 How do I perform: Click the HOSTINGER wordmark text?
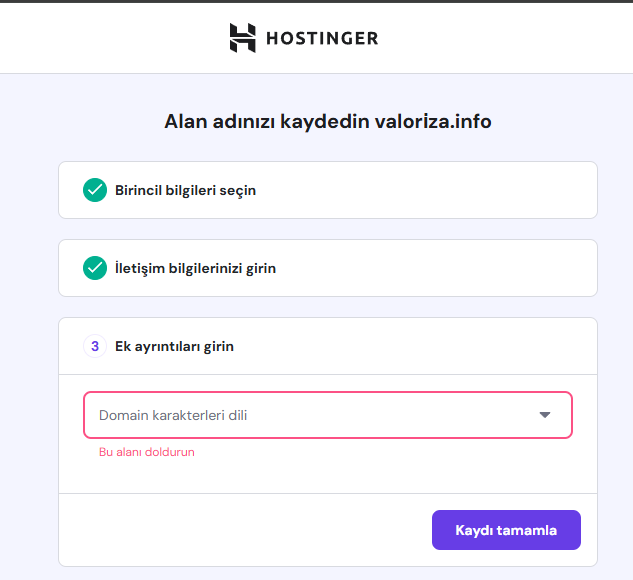pos(322,38)
